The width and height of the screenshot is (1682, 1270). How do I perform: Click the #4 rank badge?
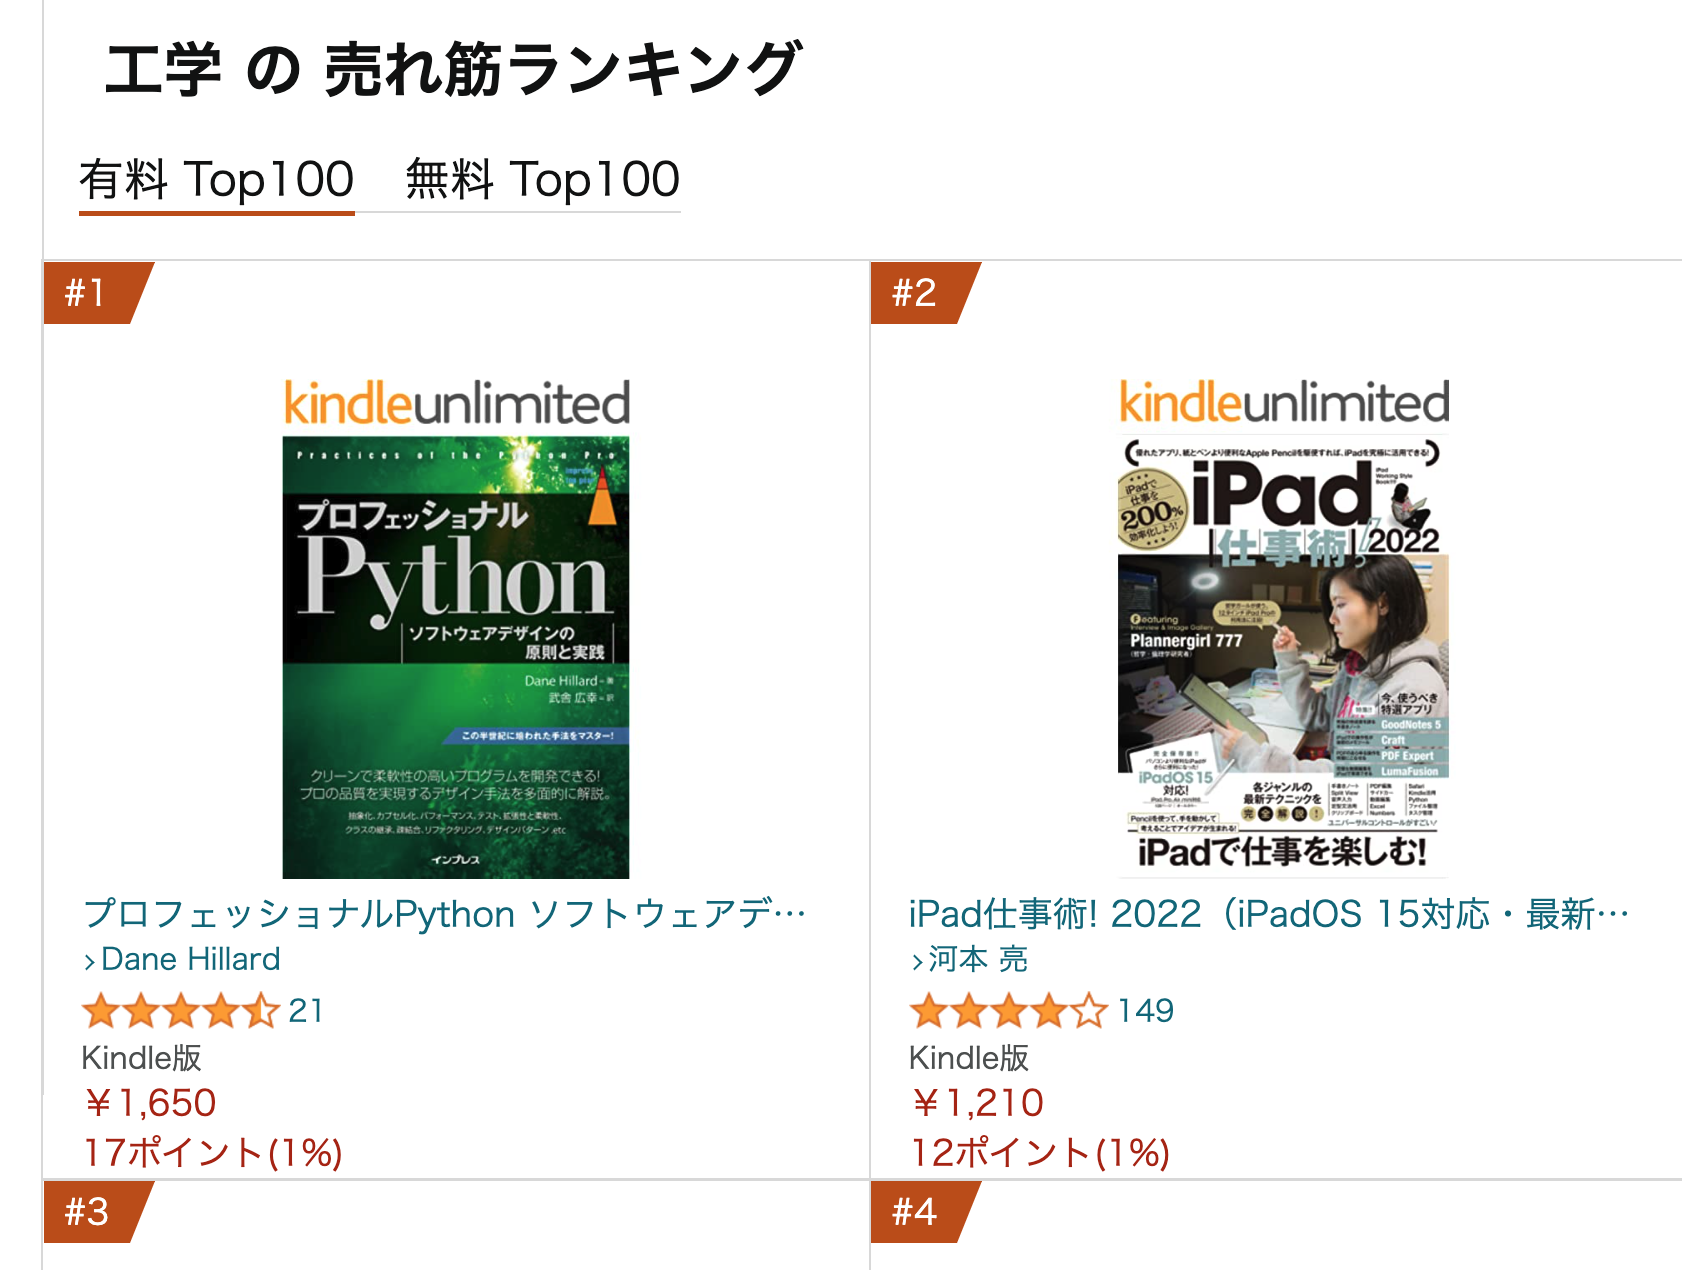point(917,1212)
